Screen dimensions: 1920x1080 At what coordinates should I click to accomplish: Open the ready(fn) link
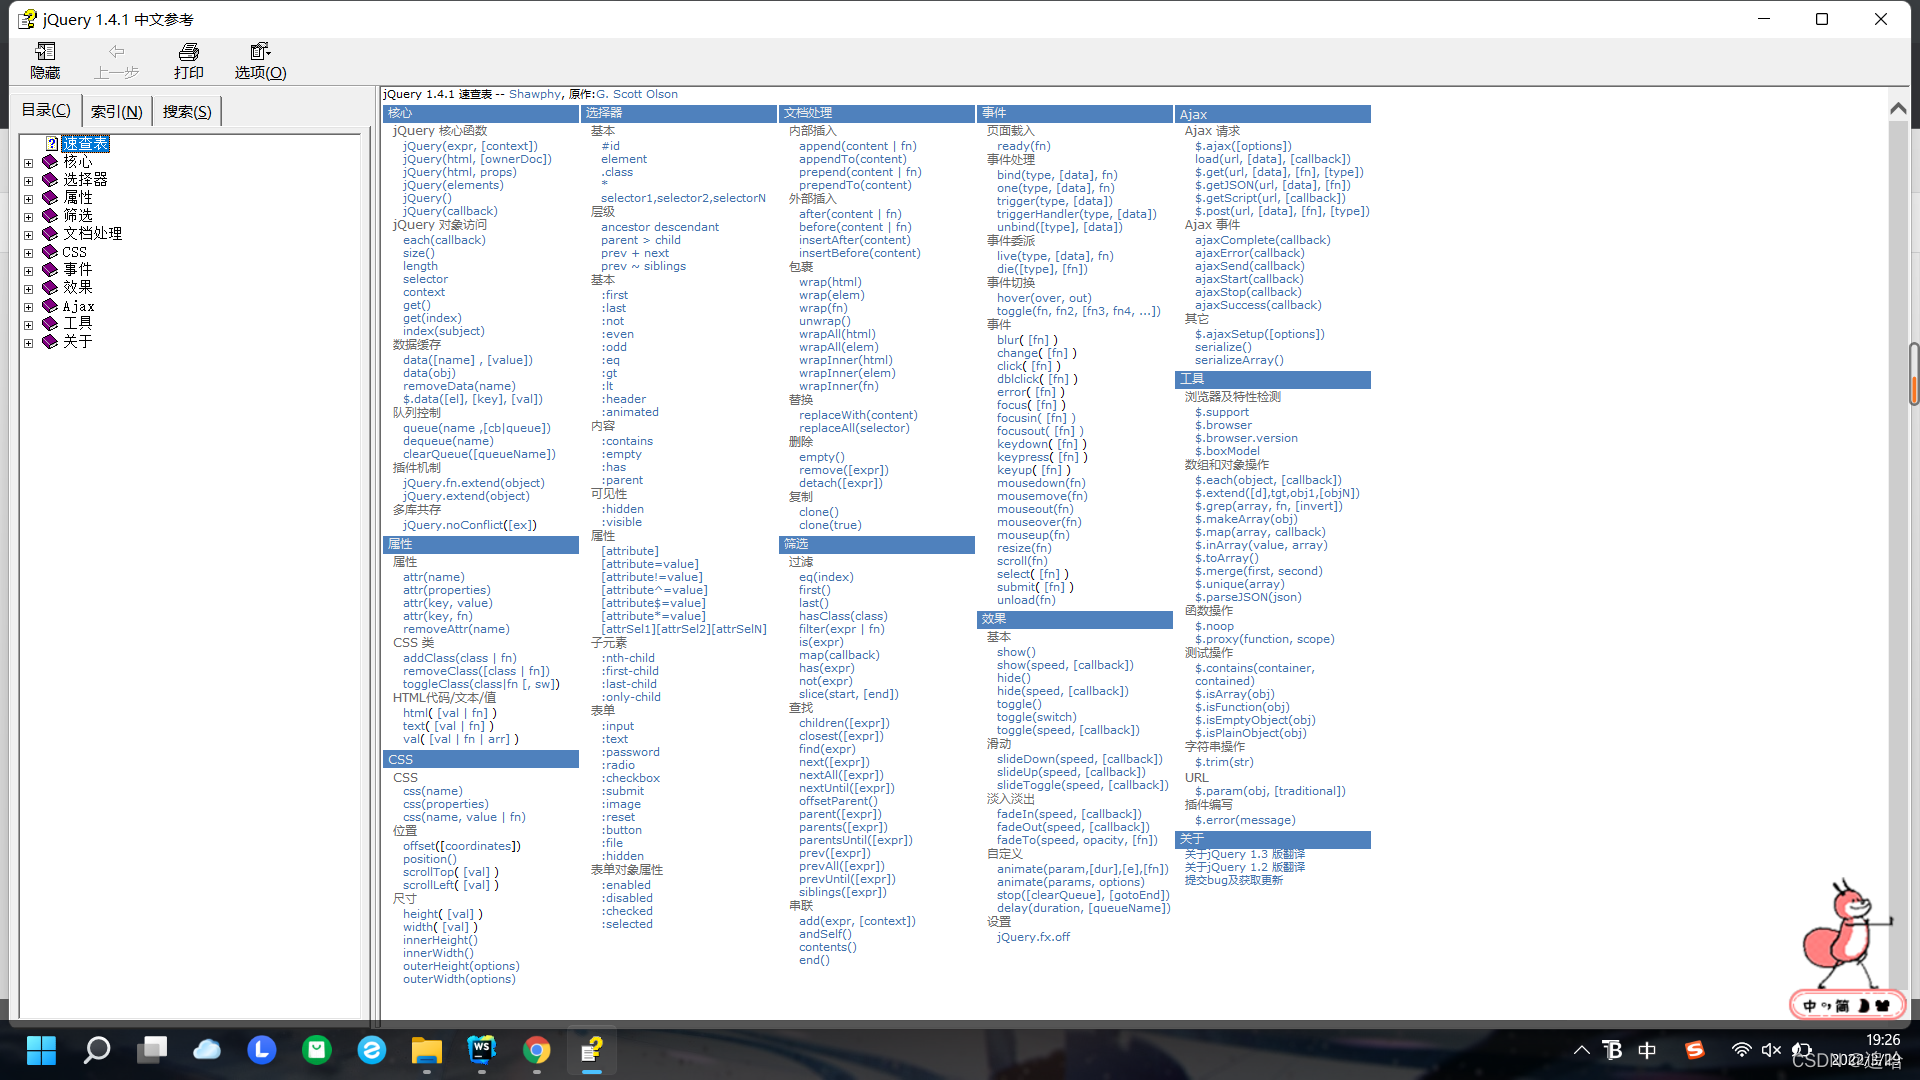click(x=1024, y=146)
